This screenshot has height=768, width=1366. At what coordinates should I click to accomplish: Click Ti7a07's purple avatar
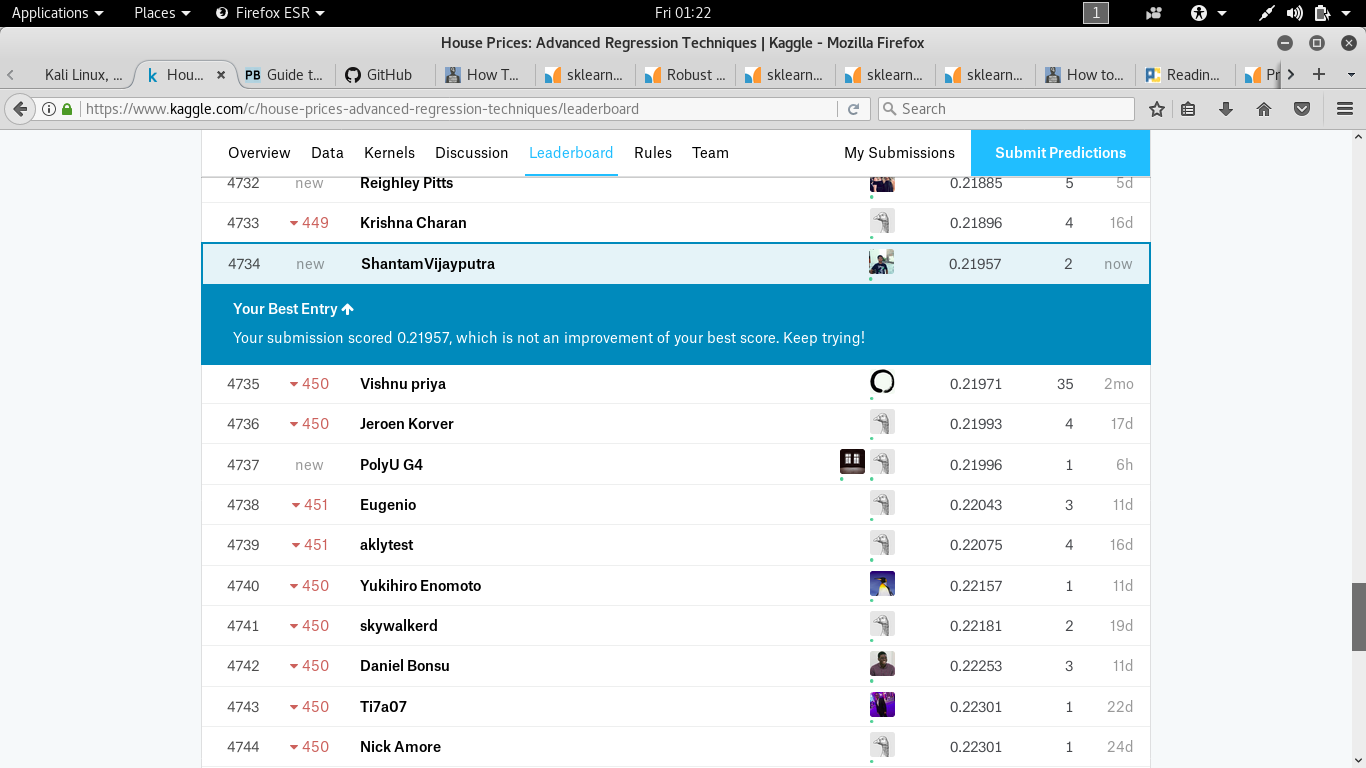pos(882,705)
